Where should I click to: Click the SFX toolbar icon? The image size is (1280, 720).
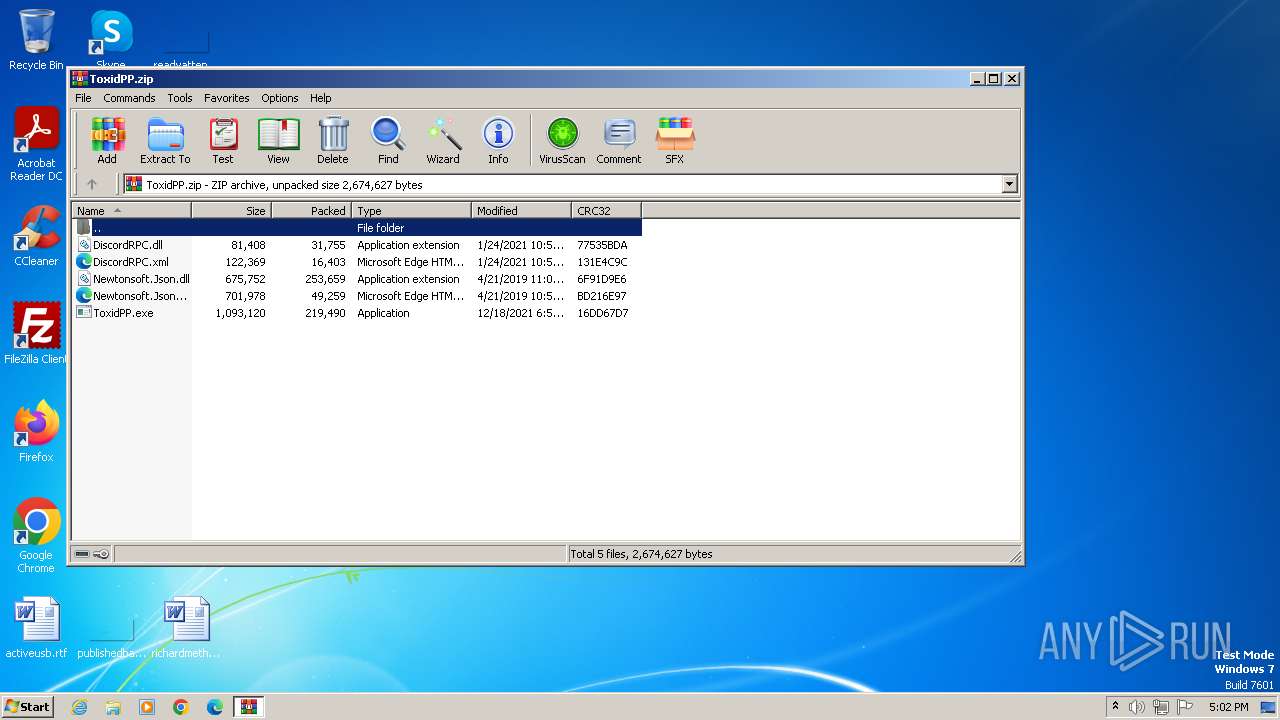tap(675, 140)
